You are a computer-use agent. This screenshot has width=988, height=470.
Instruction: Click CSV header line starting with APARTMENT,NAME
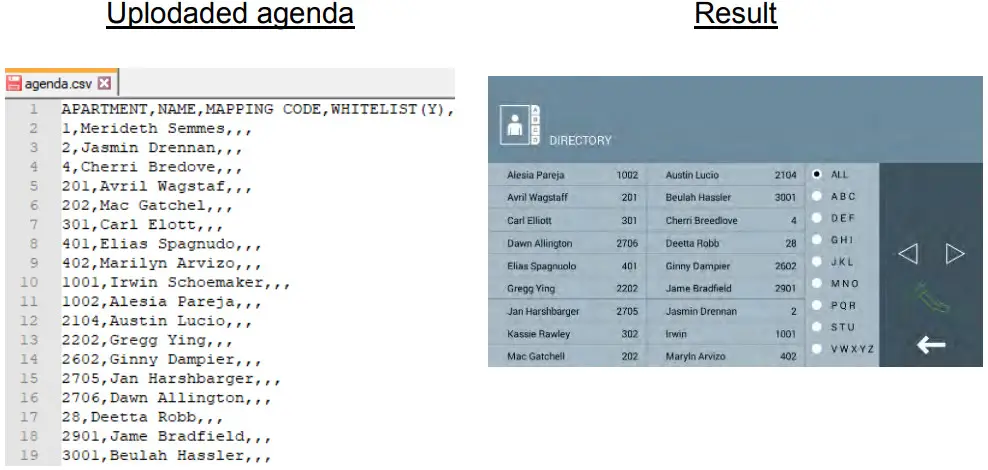pos(258,110)
